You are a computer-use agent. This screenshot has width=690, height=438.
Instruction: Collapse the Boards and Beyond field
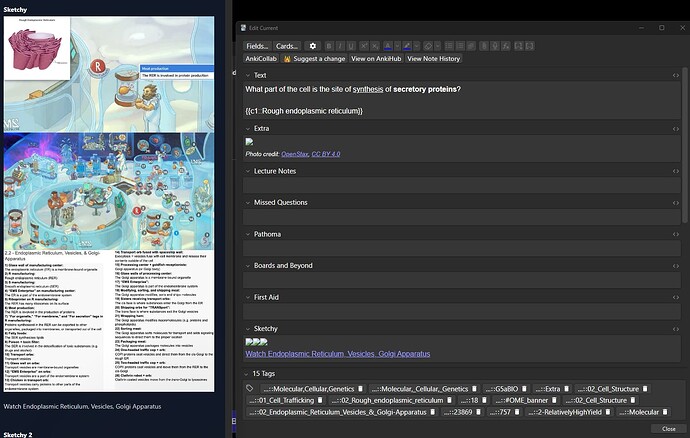[x=248, y=266]
